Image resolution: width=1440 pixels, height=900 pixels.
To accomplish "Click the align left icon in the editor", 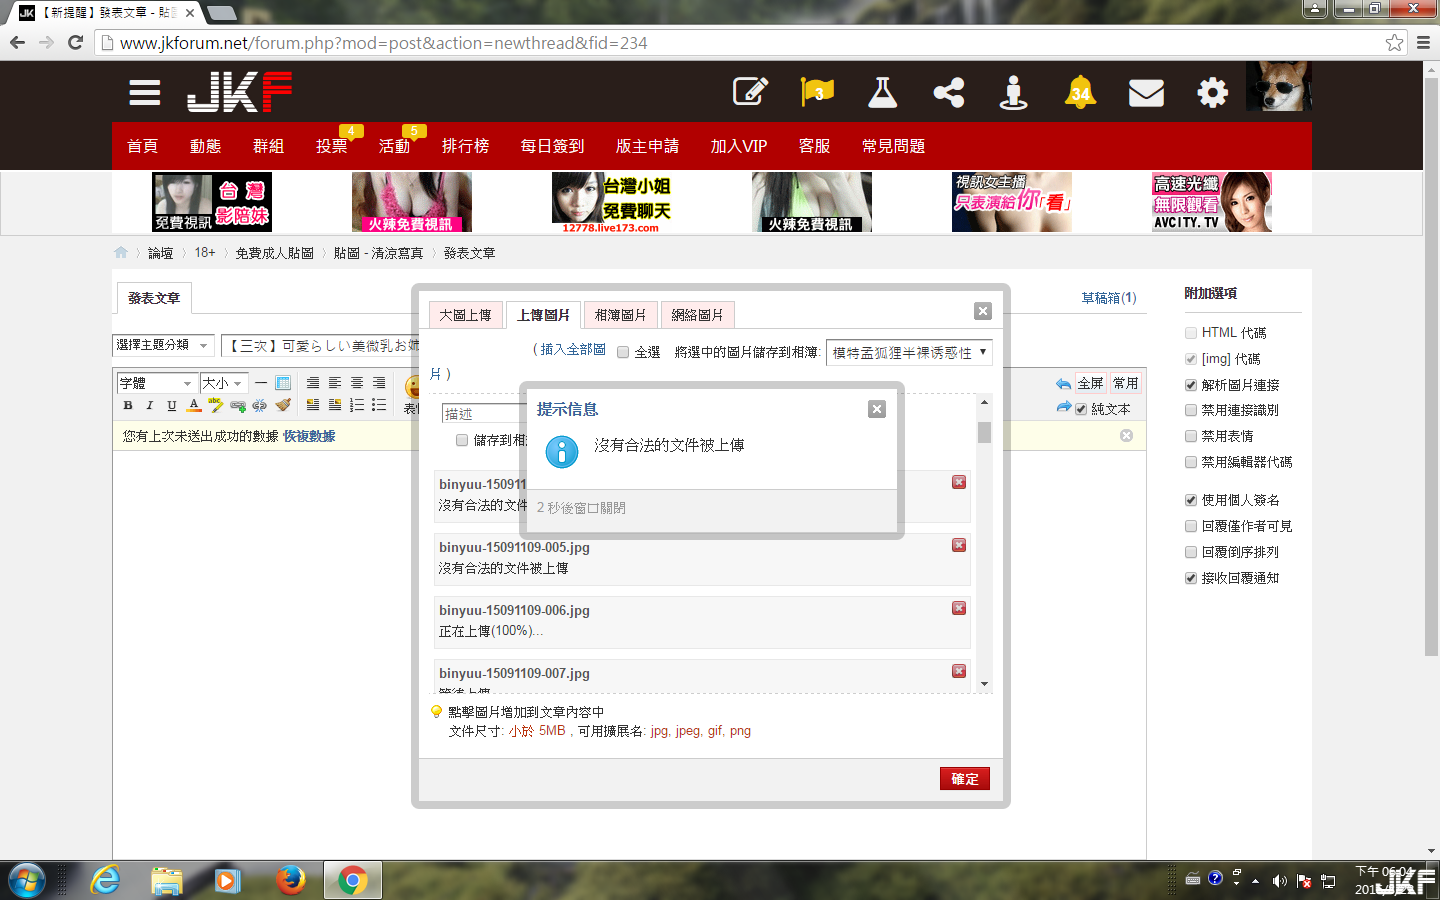I will (335, 383).
